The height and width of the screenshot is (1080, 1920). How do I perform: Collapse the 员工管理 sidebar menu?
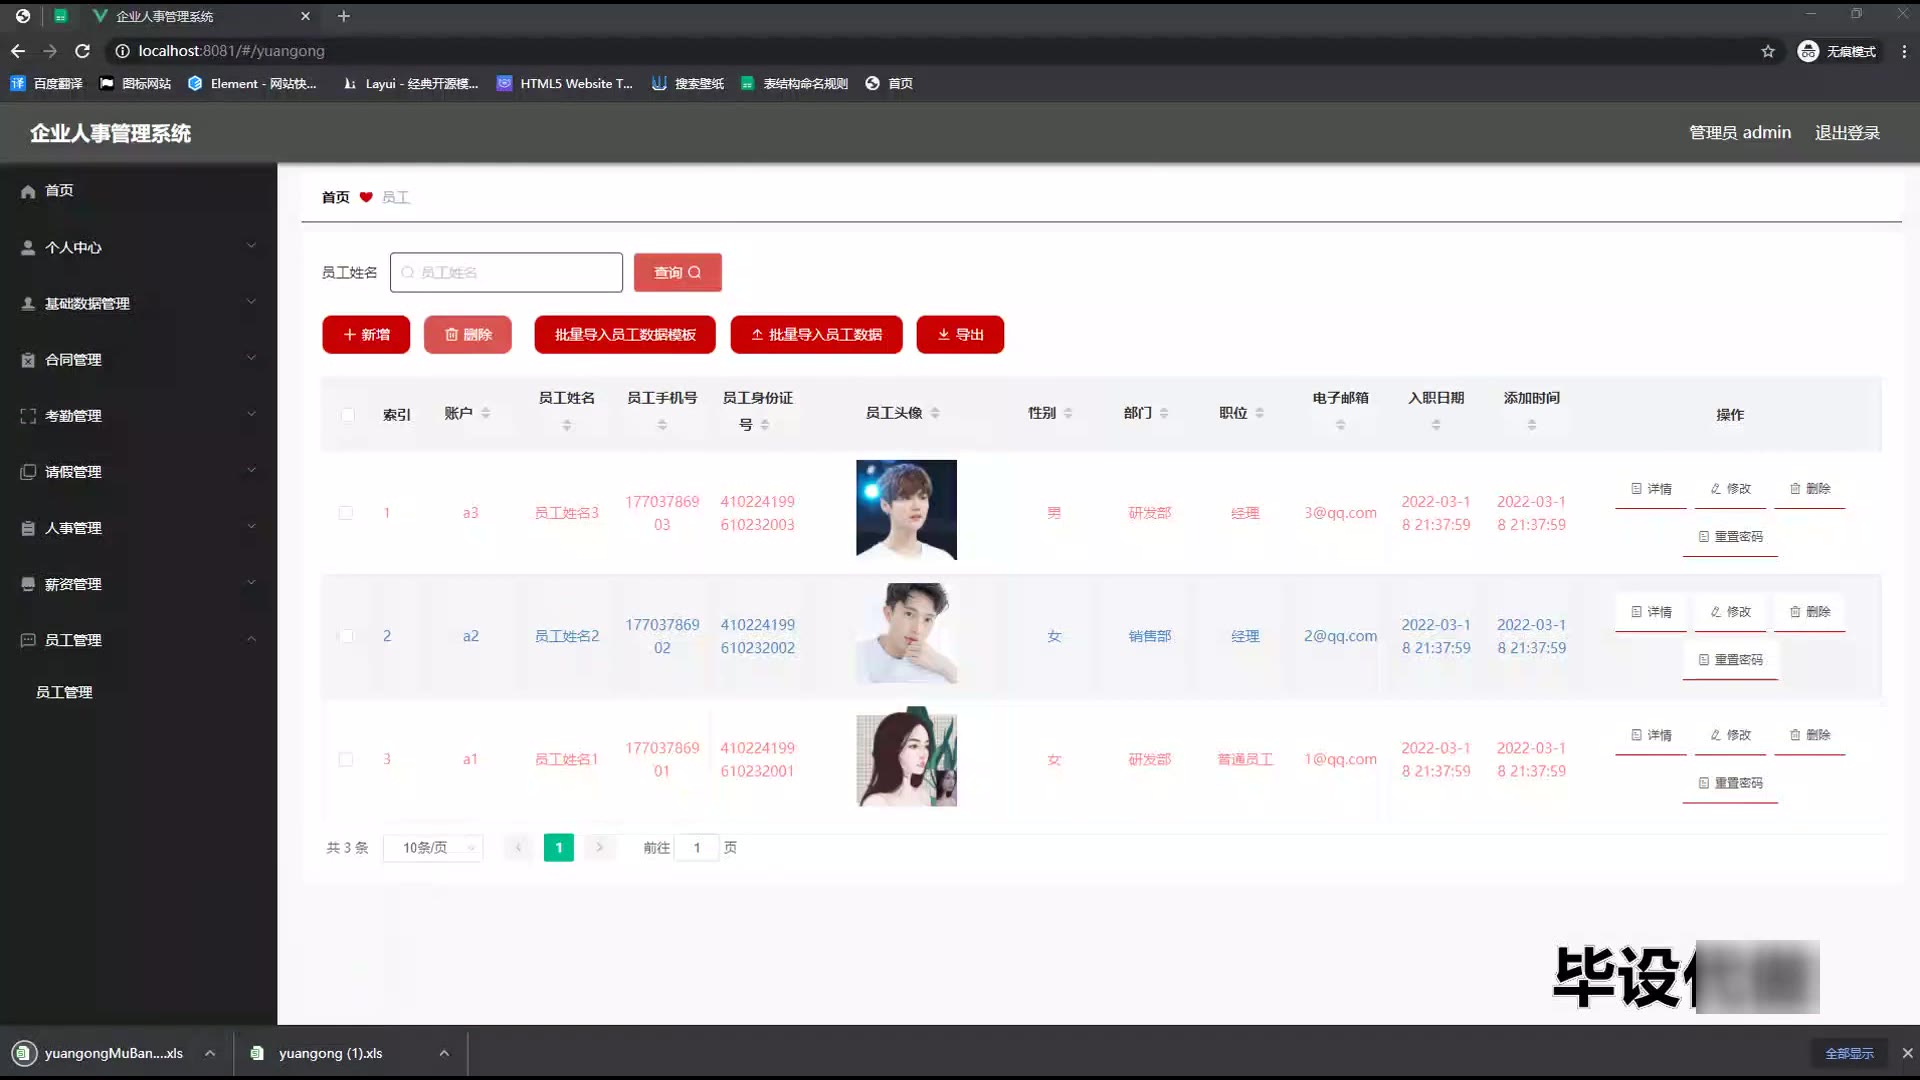point(138,639)
